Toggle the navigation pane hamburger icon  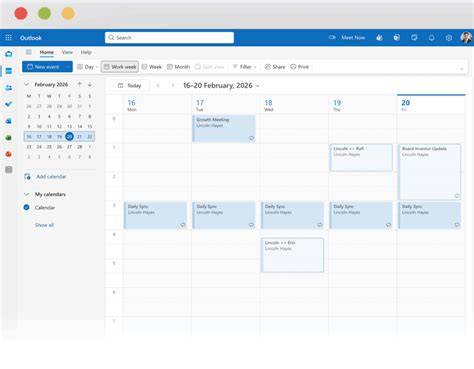pos(29,52)
